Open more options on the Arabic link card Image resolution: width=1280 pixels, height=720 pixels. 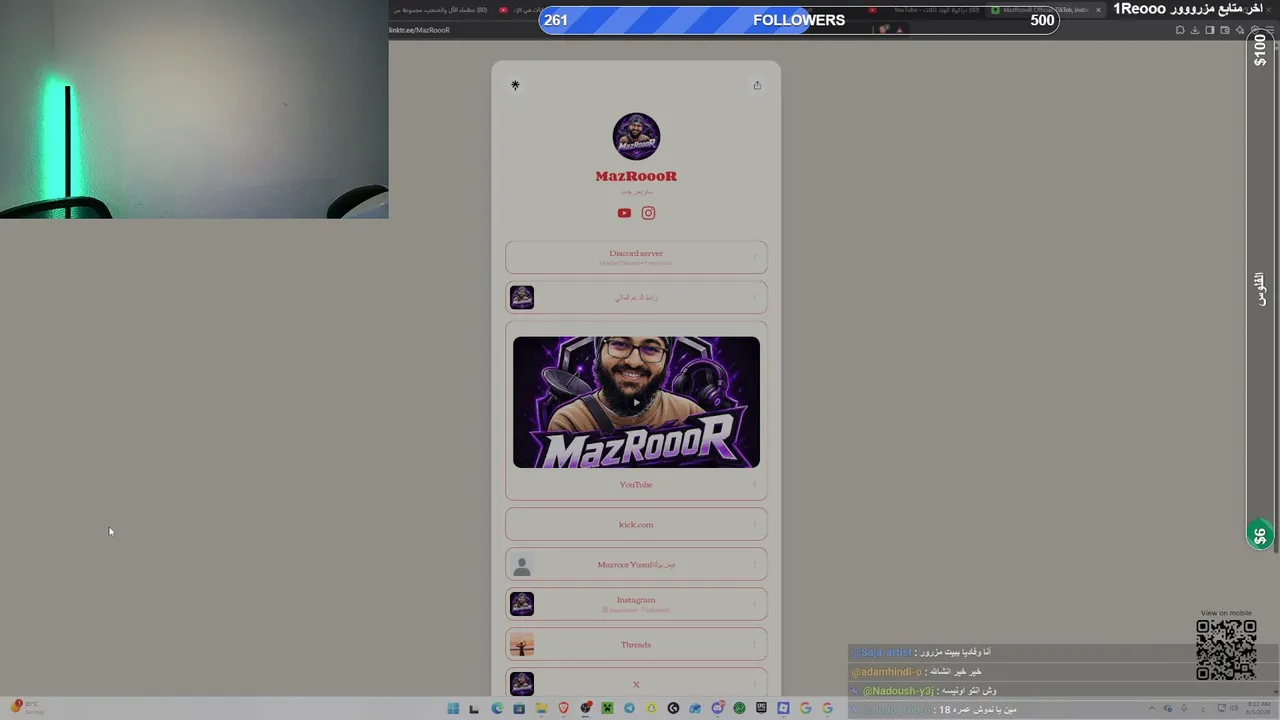pos(755,297)
